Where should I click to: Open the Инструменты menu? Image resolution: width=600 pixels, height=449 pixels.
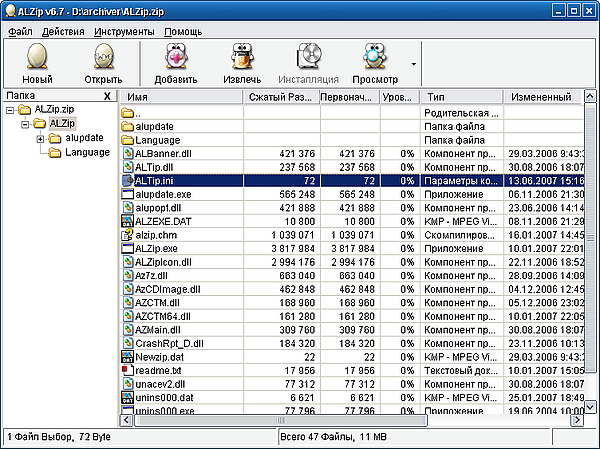[125, 32]
